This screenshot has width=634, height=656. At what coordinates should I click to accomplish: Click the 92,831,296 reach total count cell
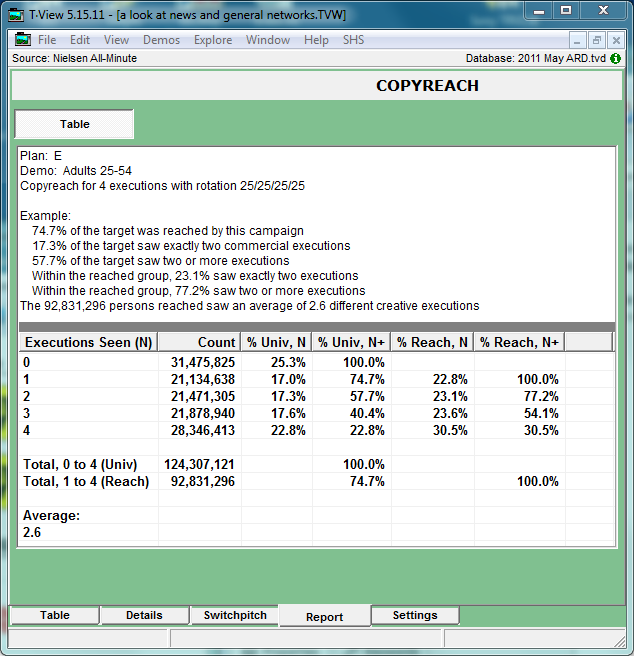point(200,482)
